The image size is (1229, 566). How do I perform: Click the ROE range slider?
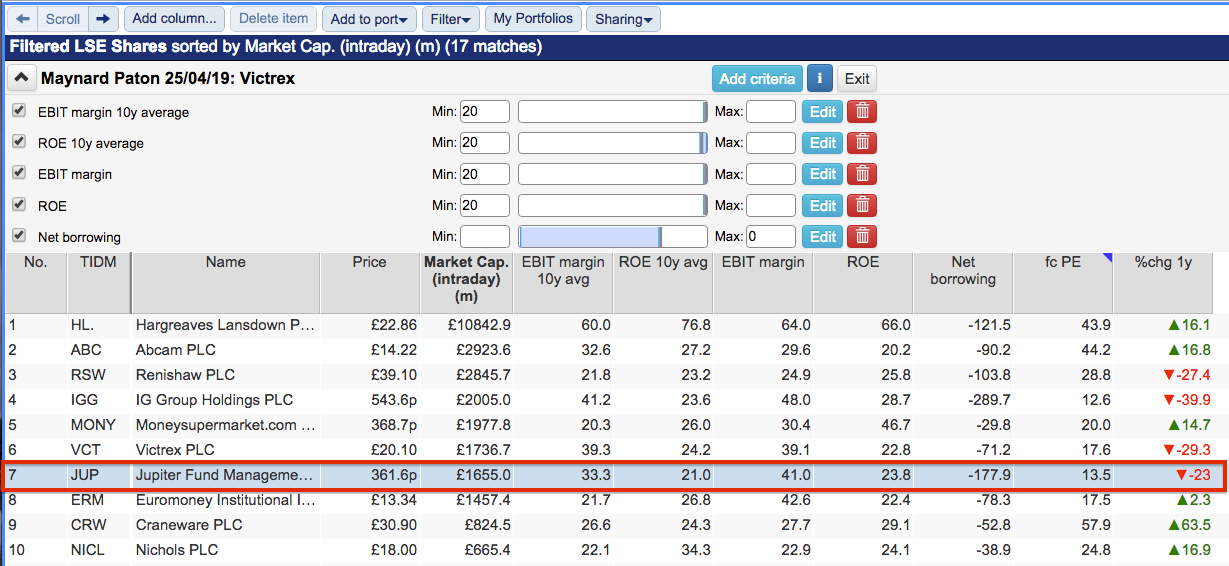(612, 206)
